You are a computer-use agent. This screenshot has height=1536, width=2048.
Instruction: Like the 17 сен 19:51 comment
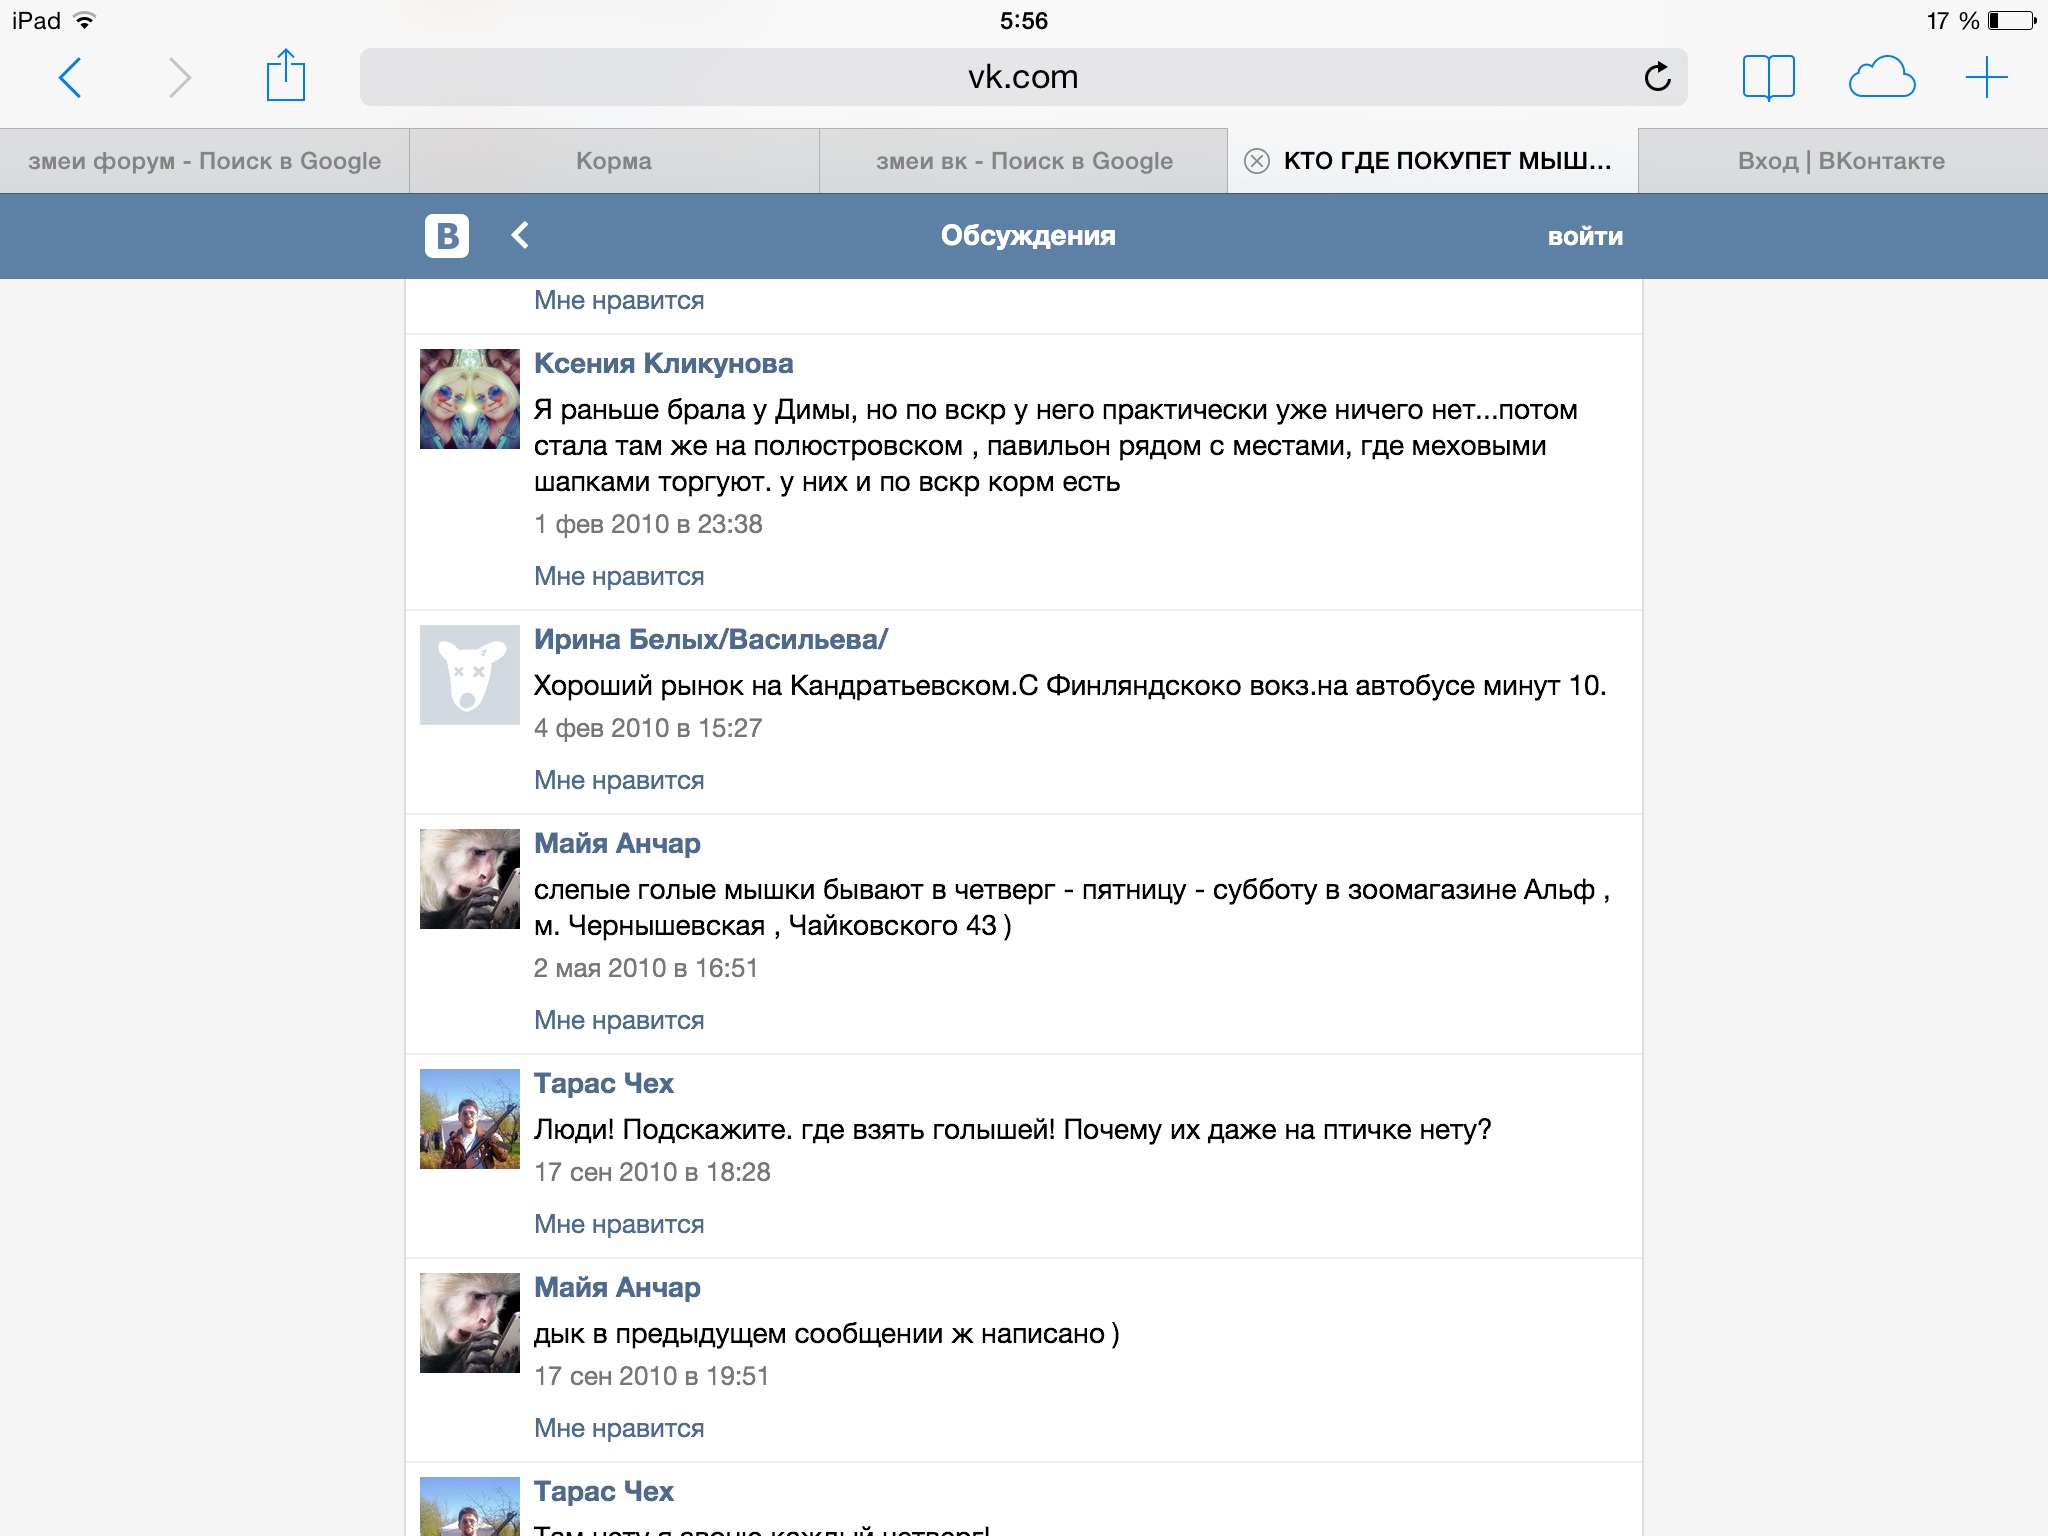pyautogui.click(x=619, y=1428)
